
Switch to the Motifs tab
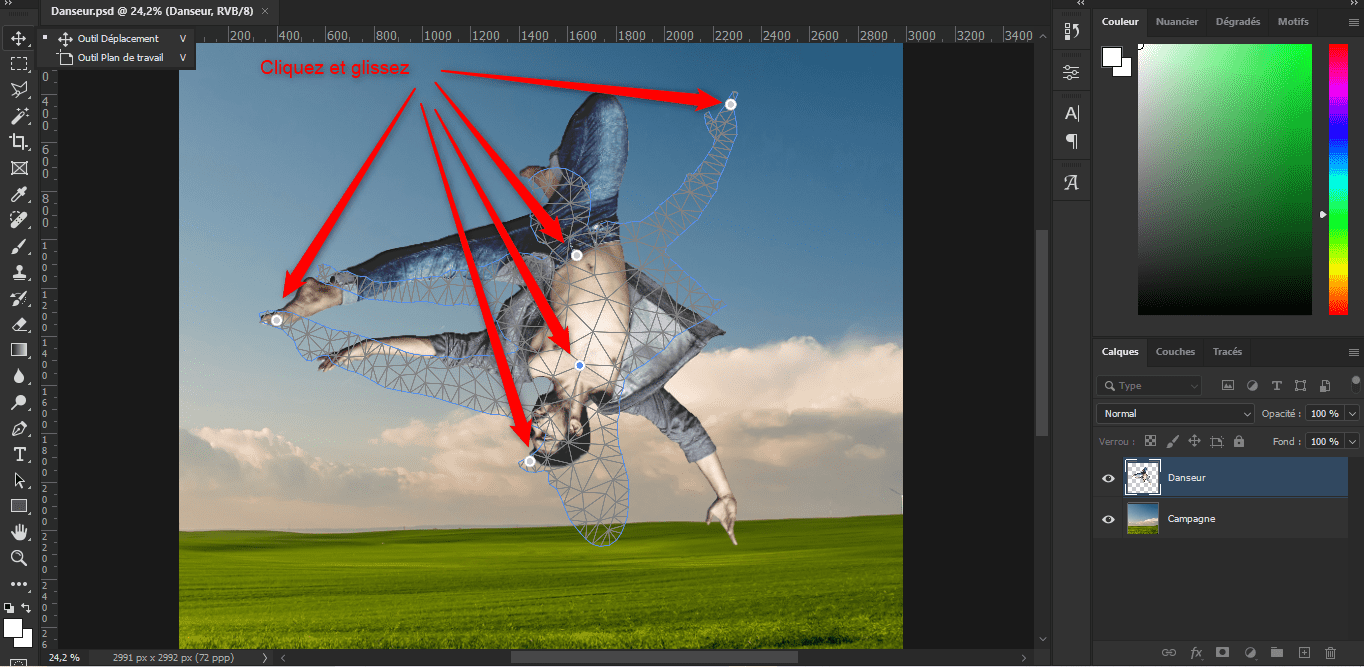(1293, 21)
